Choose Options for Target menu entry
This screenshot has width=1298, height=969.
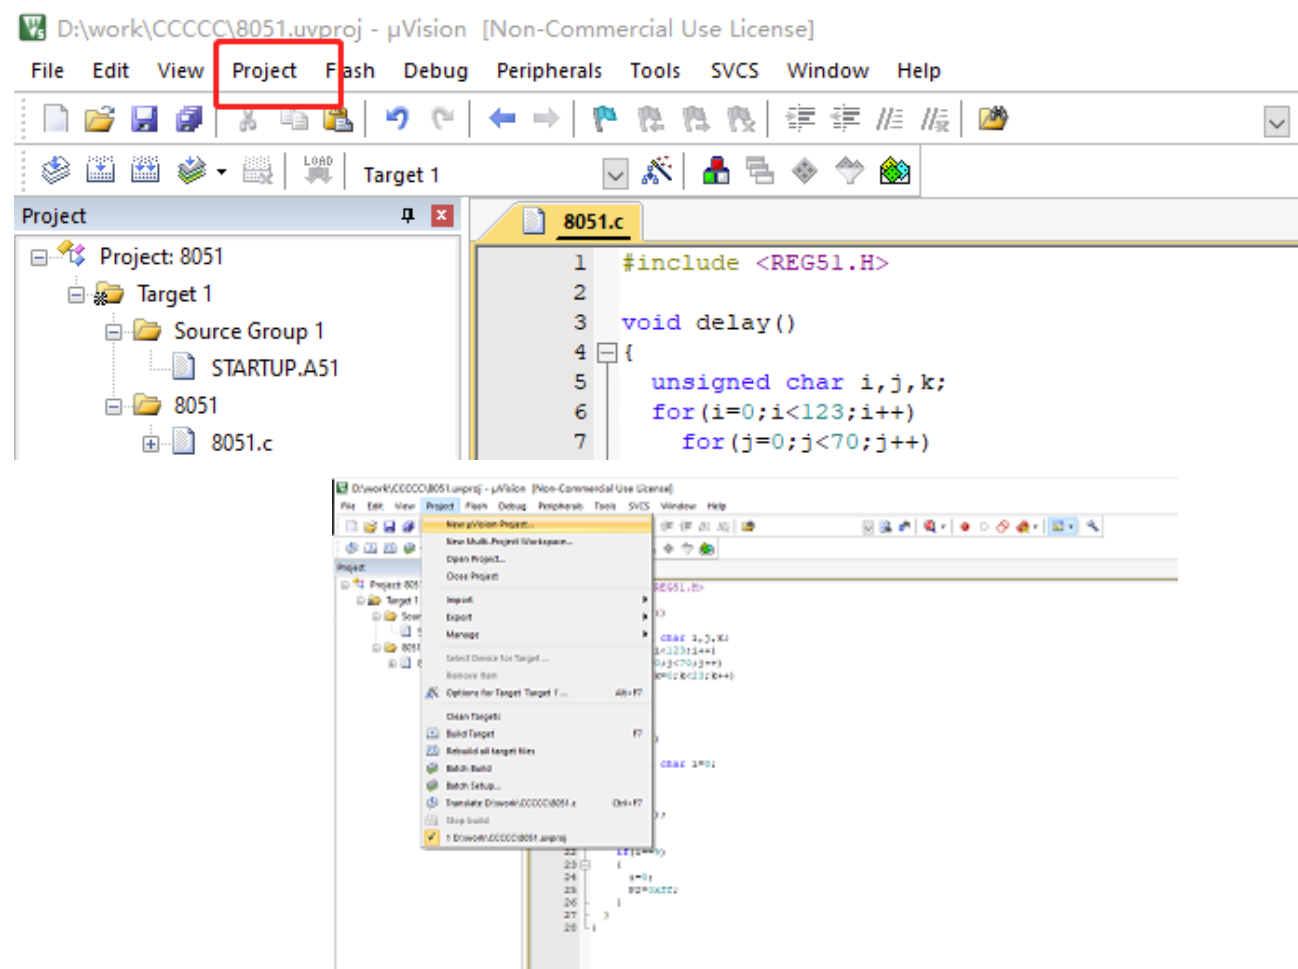click(x=536, y=692)
